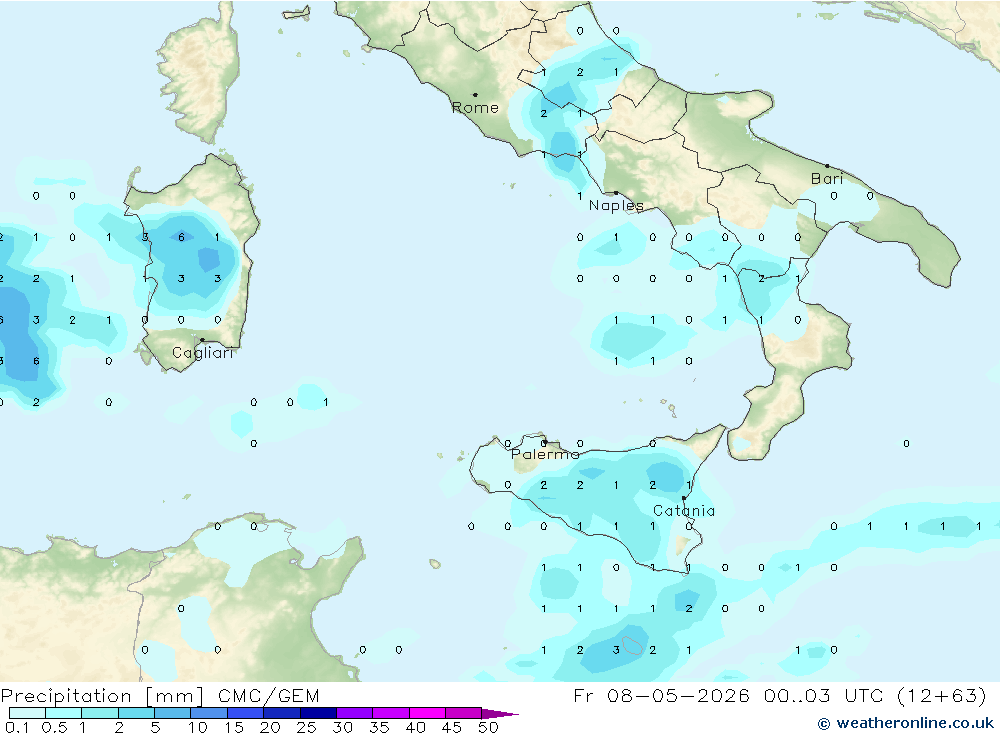This screenshot has width=1000, height=733.
Task: Click the legend arrow tip above 50
Action: click(x=501, y=714)
